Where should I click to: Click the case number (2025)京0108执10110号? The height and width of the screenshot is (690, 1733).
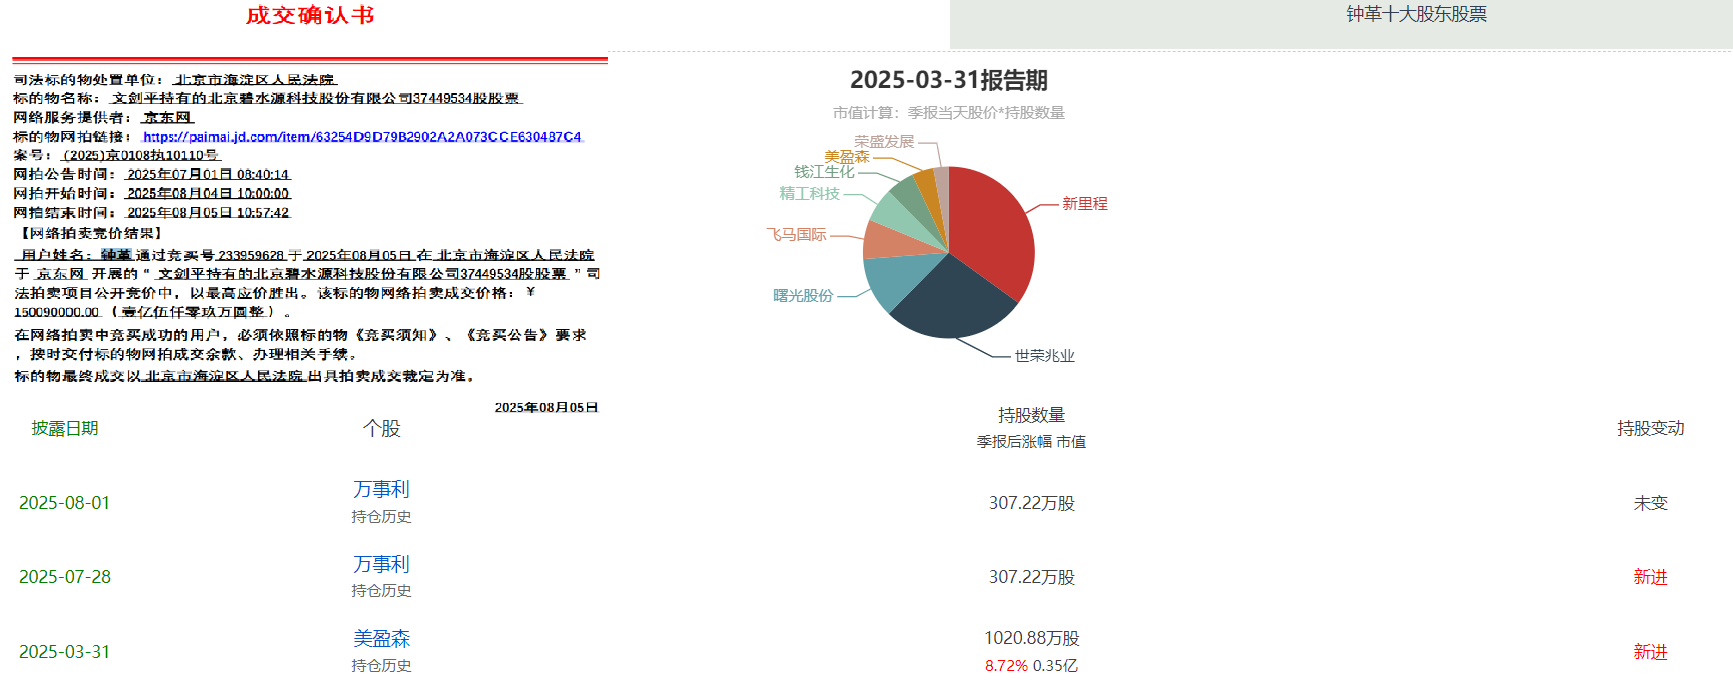click(141, 155)
